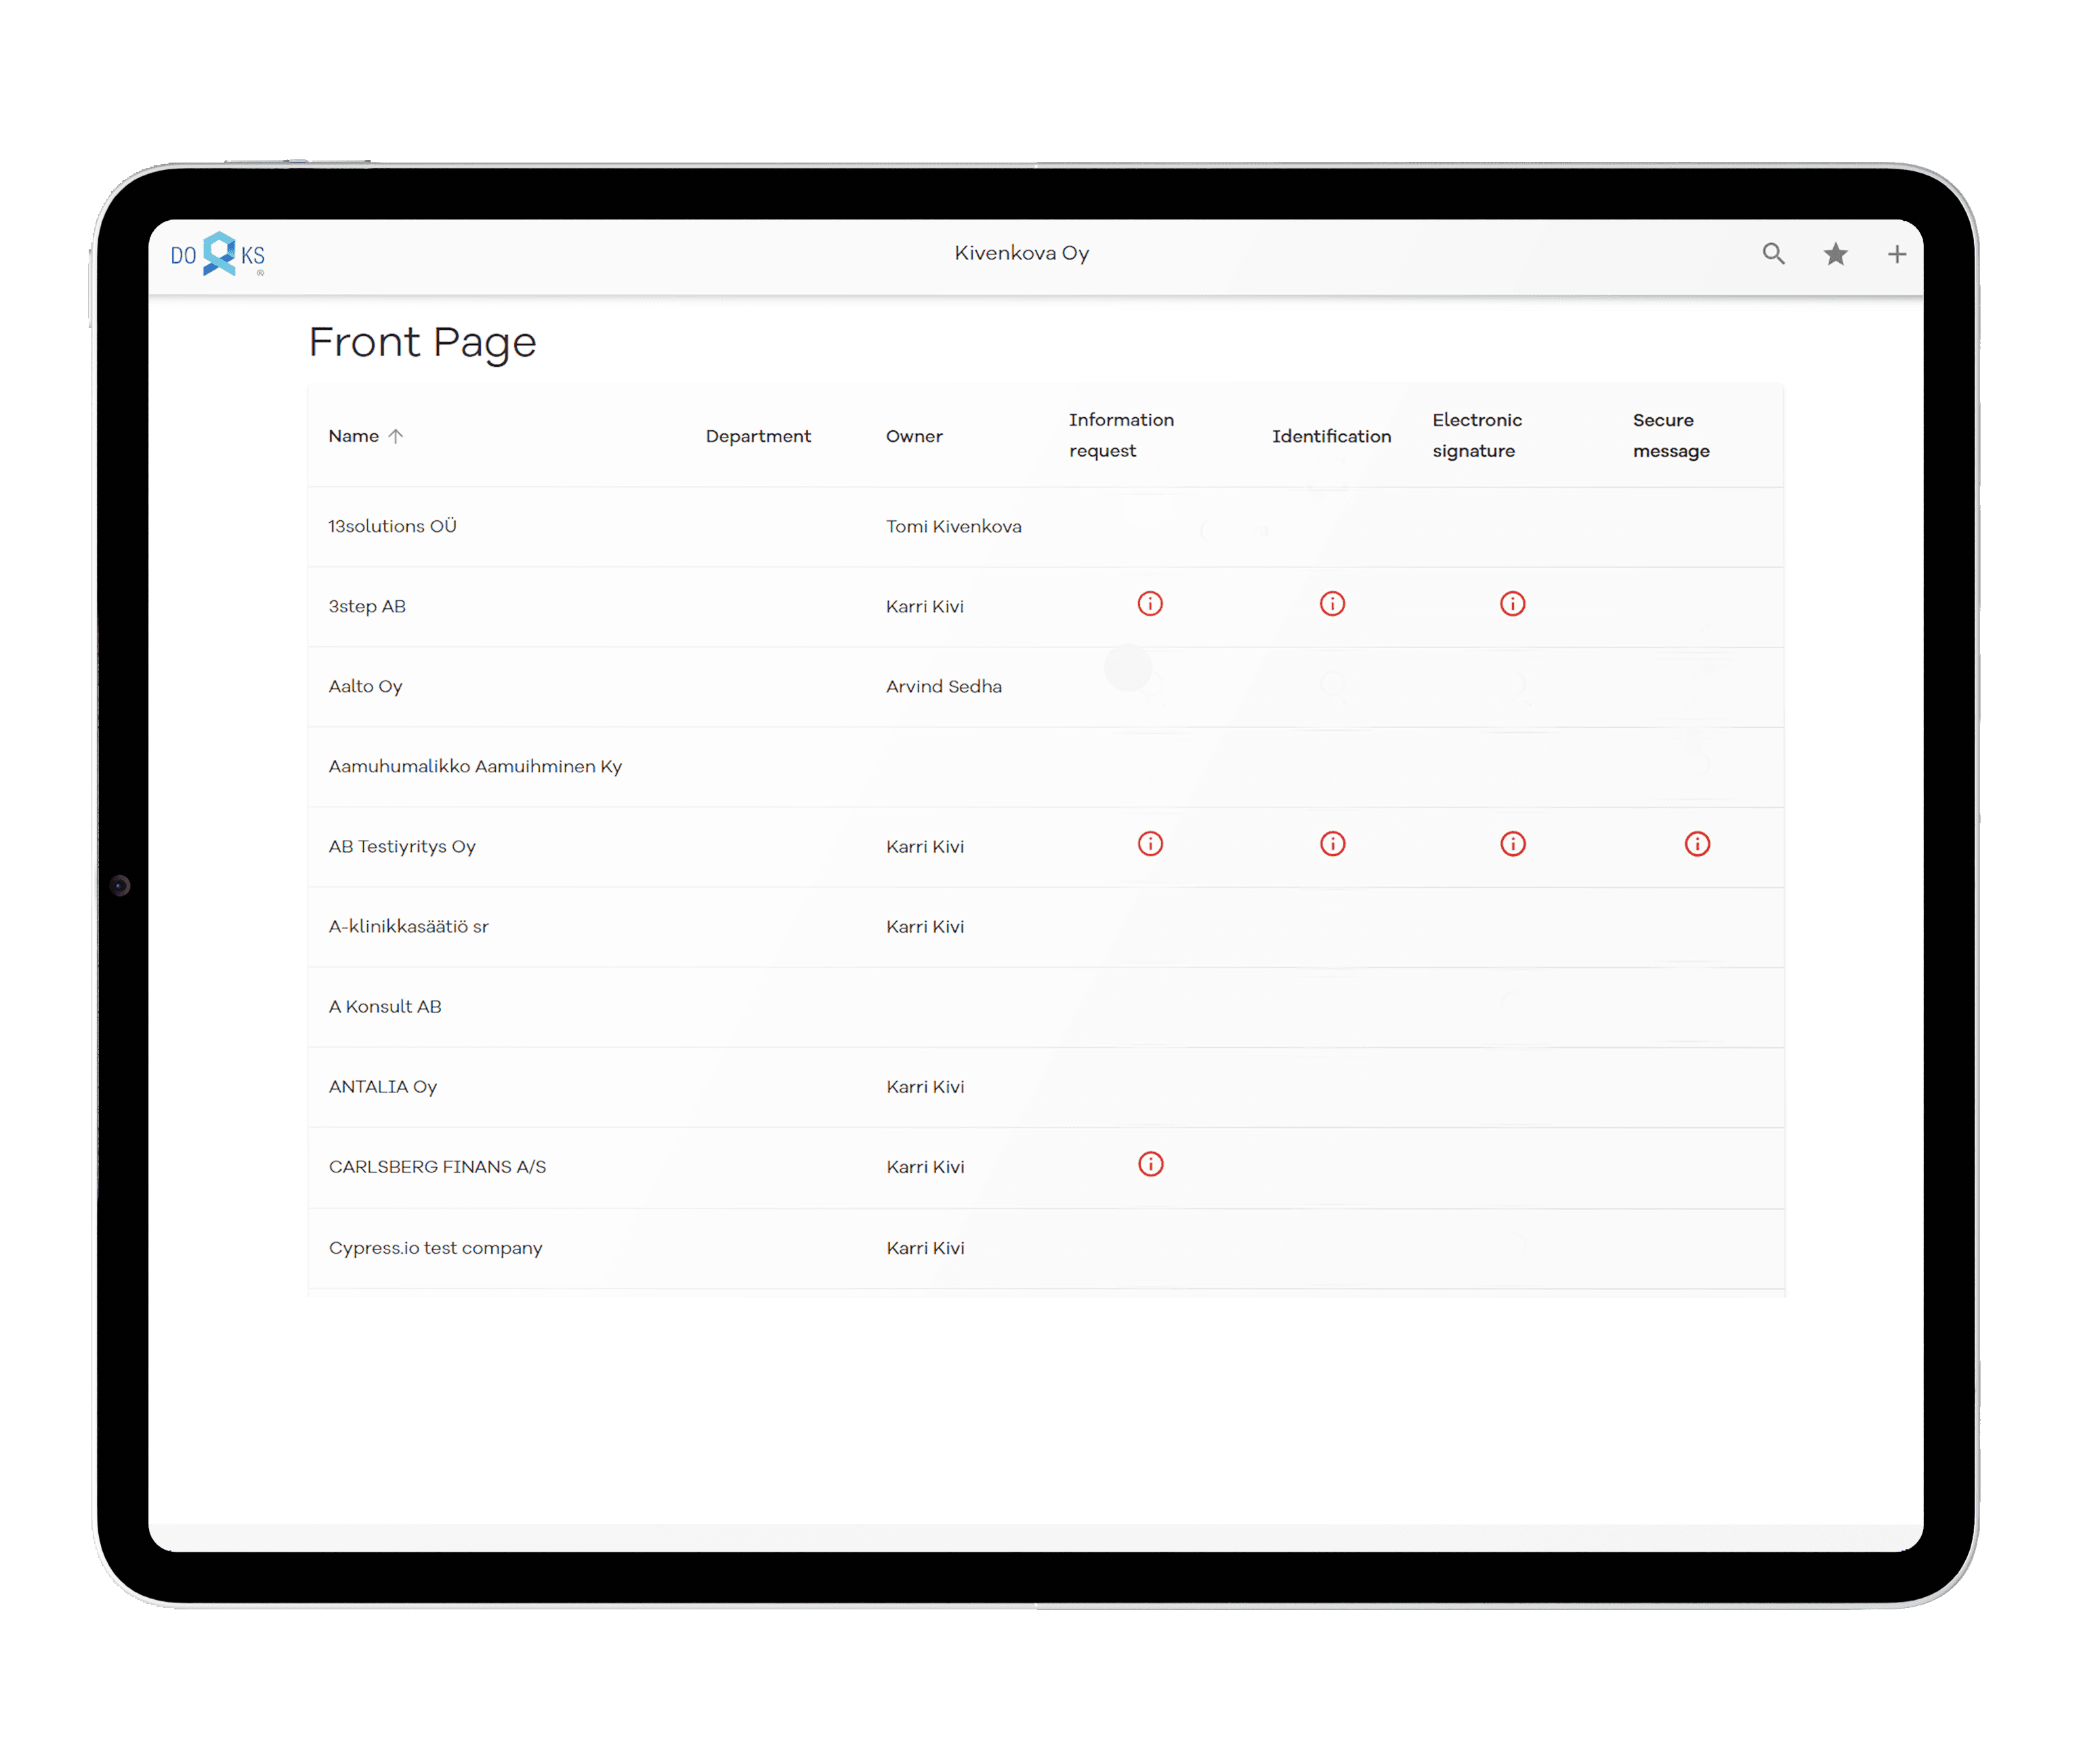Open the 13solutions OÜ row

coord(392,526)
